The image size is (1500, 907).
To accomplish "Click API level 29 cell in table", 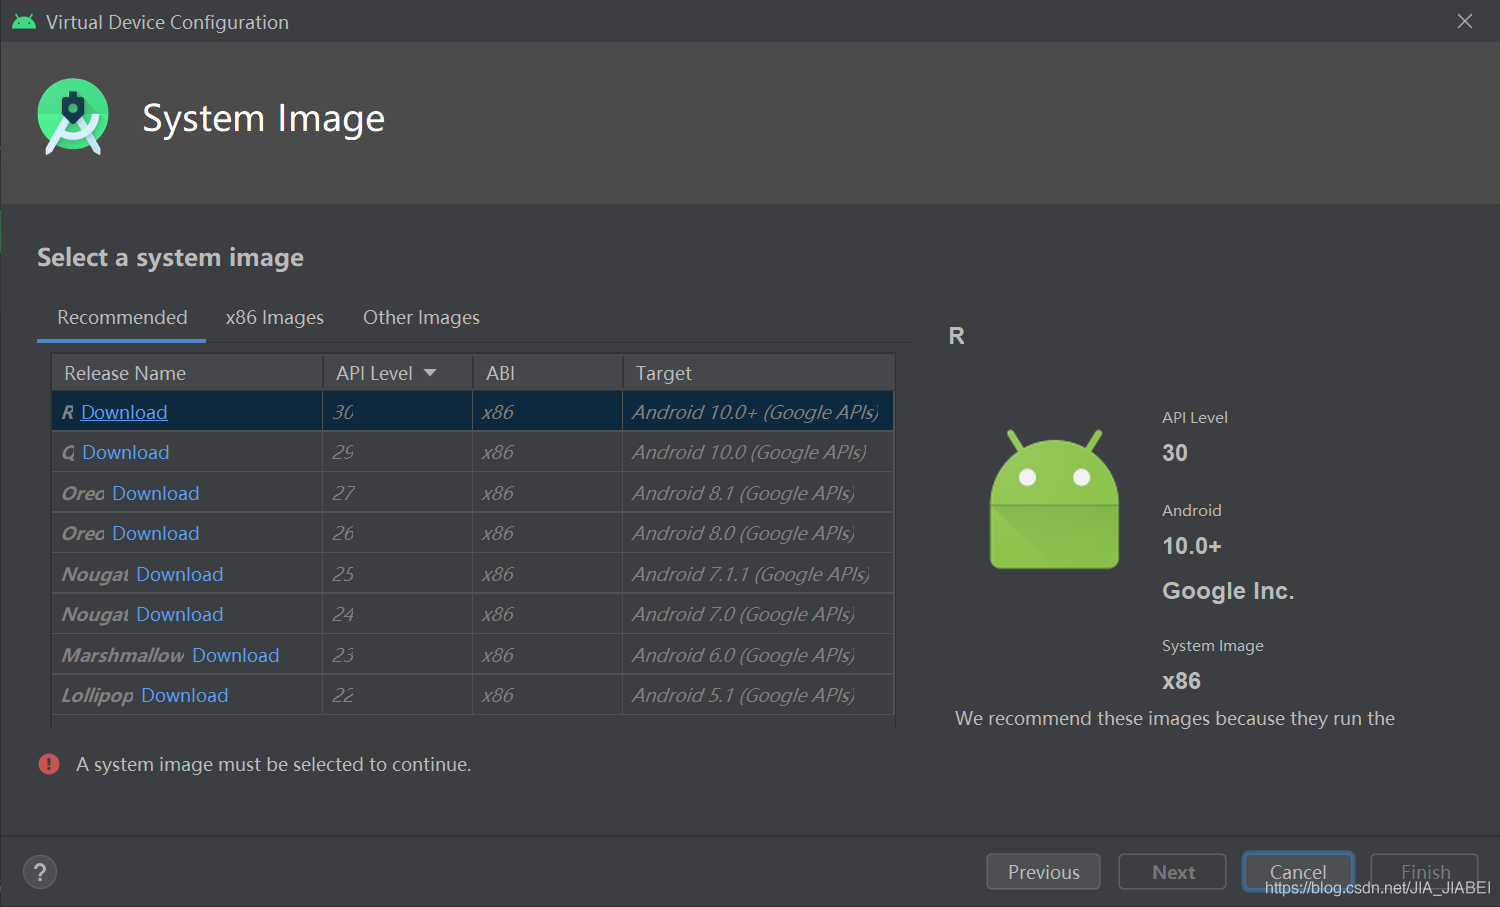I will pyautogui.click(x=397, y=452).
